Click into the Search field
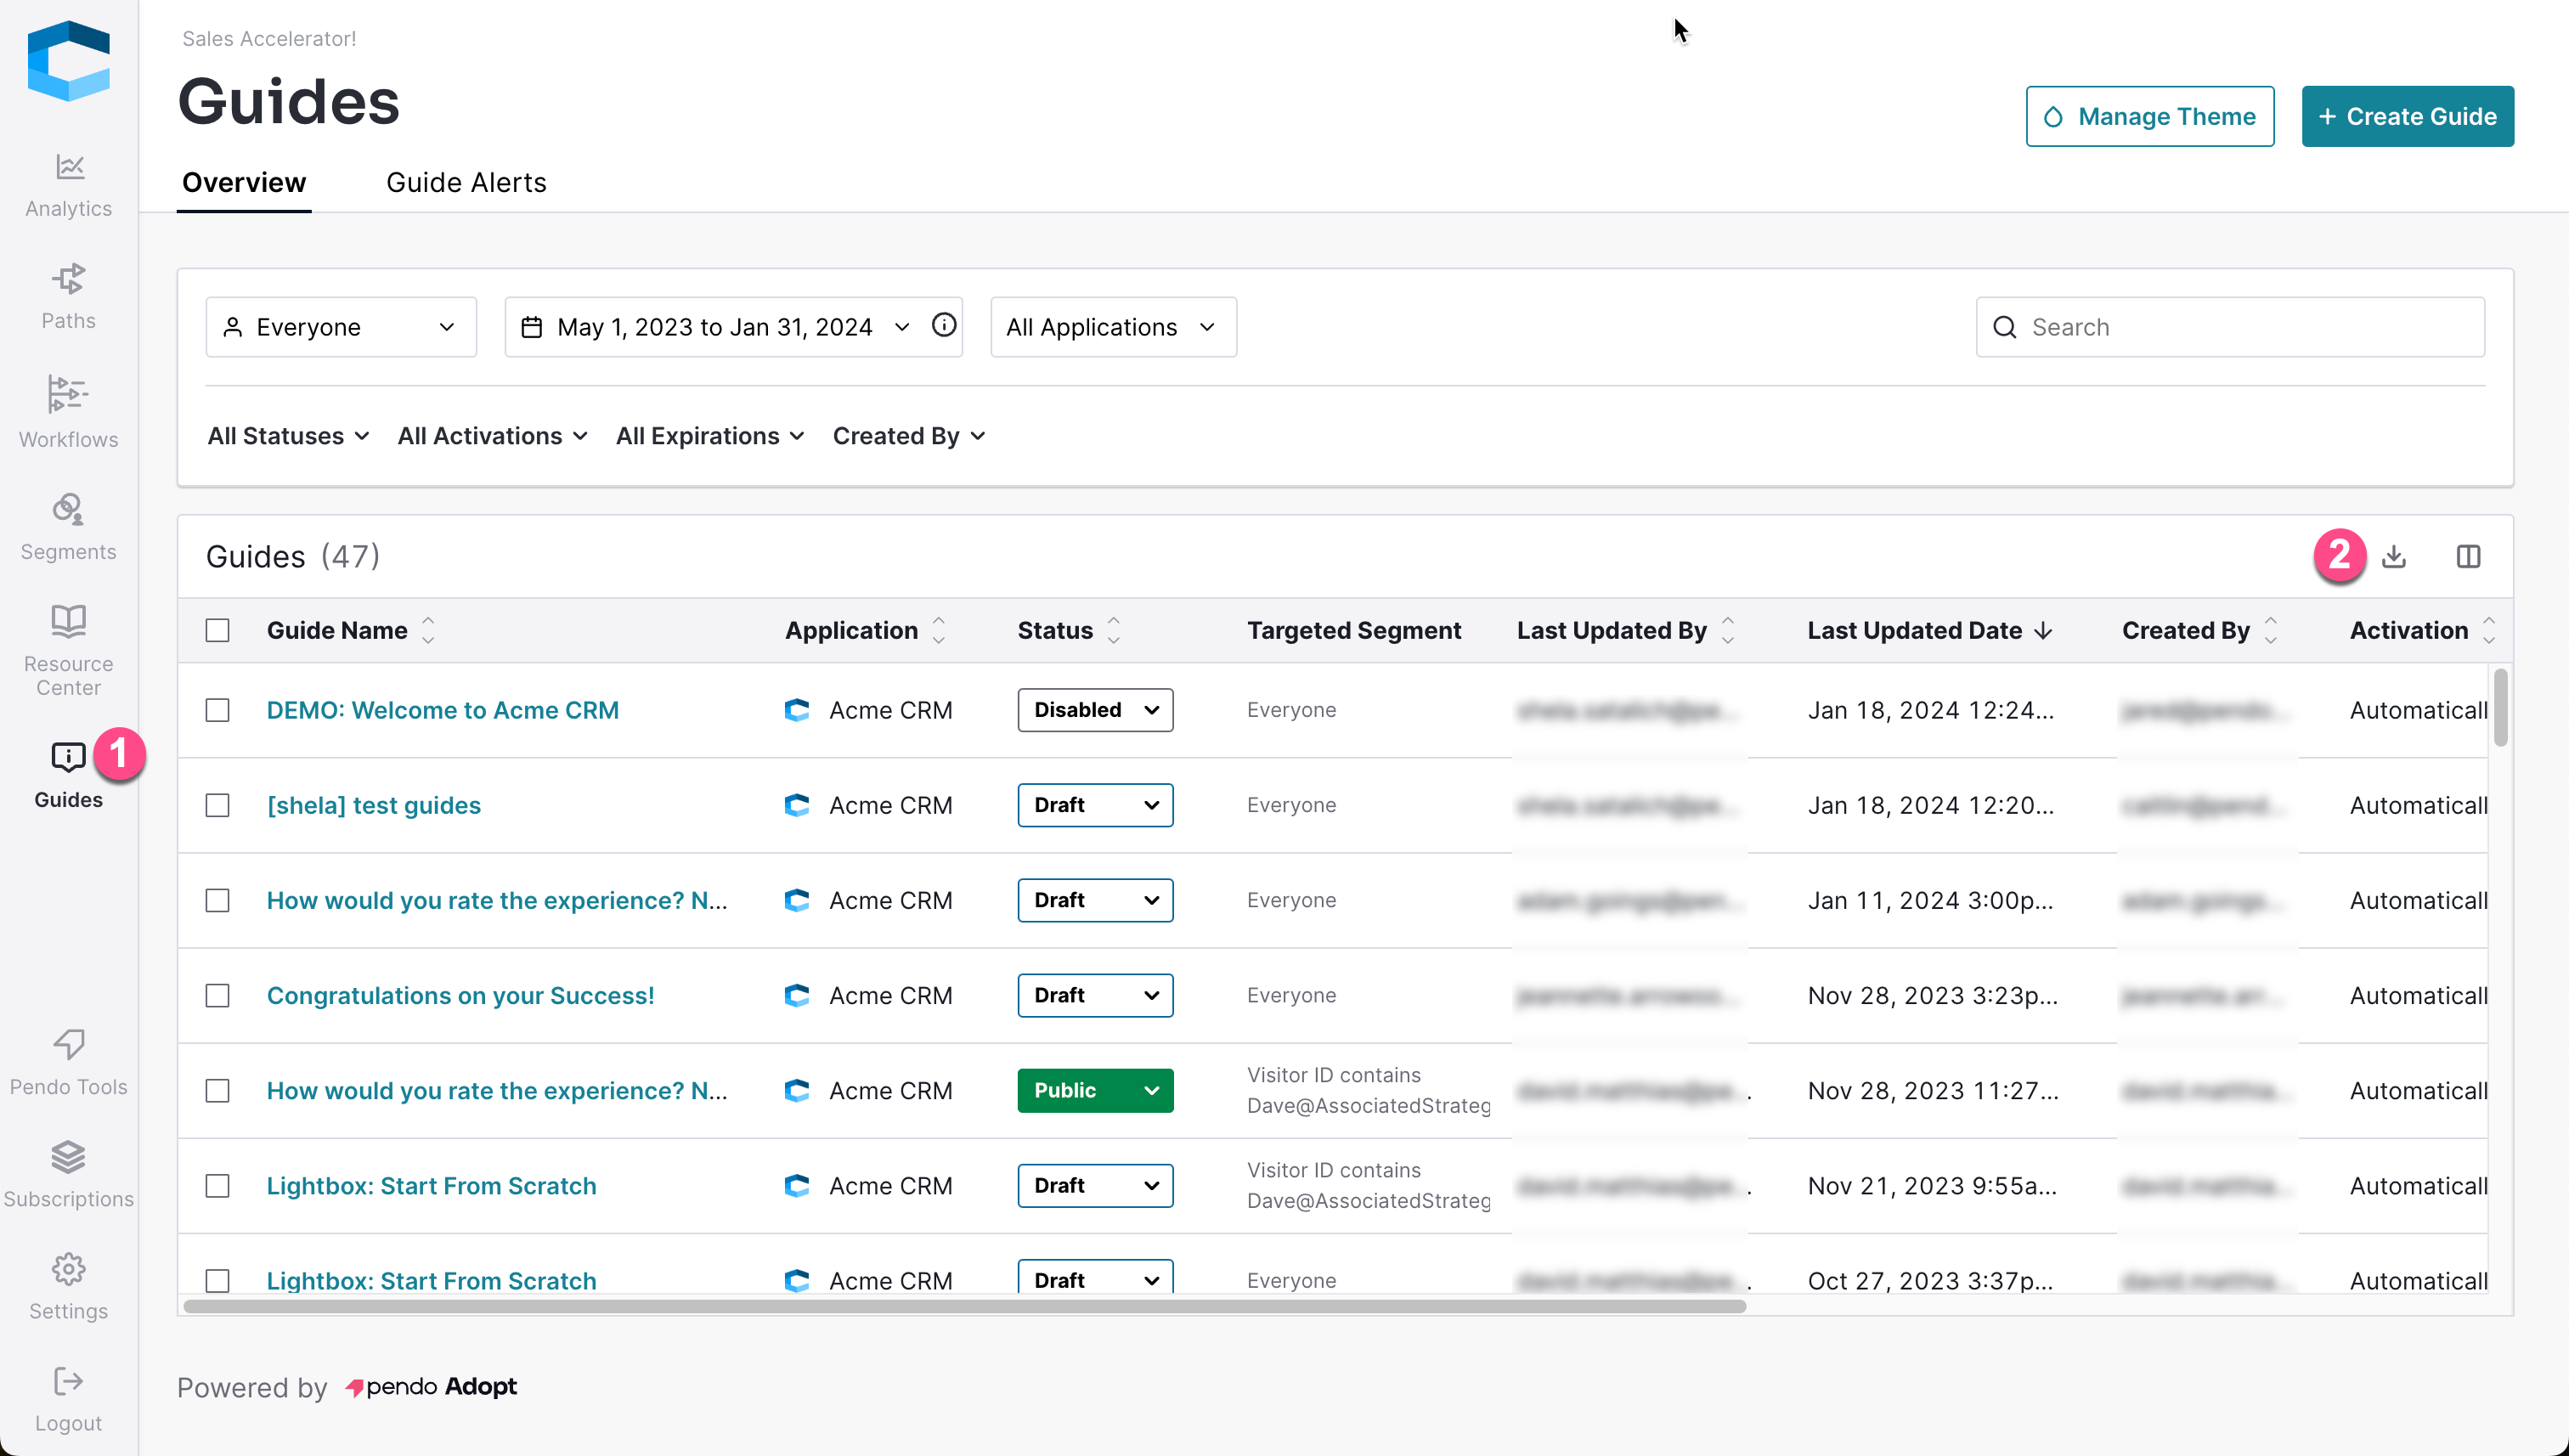Screen dimensions: 2569x1456 point(2230,327)
